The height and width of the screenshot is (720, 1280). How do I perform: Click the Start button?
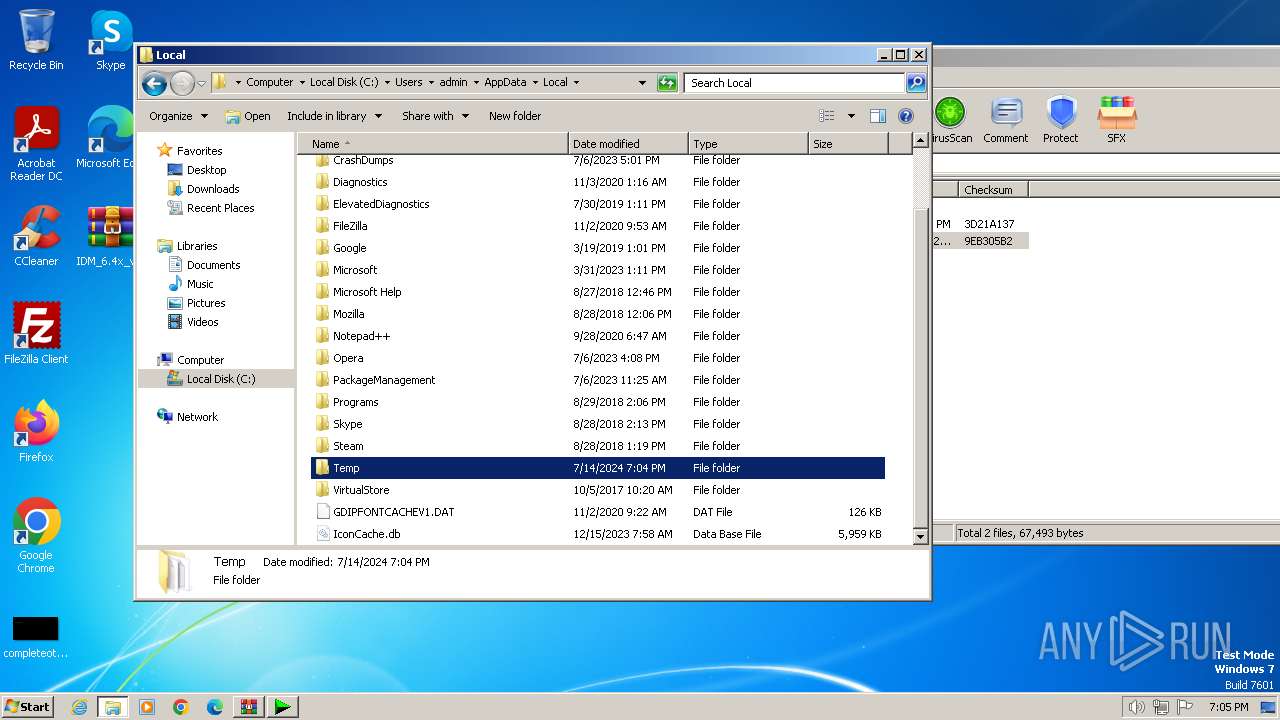coord(28,707)
